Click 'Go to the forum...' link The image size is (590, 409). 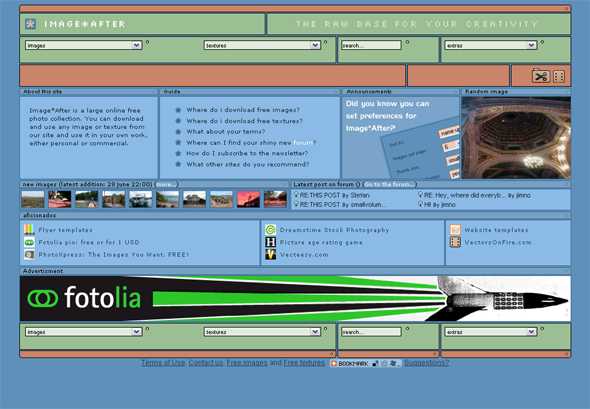pos(390,184)
